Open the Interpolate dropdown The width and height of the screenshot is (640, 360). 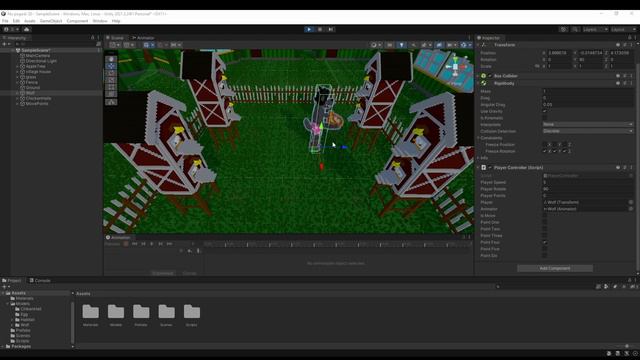pyautogui.click(x=588, y=124)
